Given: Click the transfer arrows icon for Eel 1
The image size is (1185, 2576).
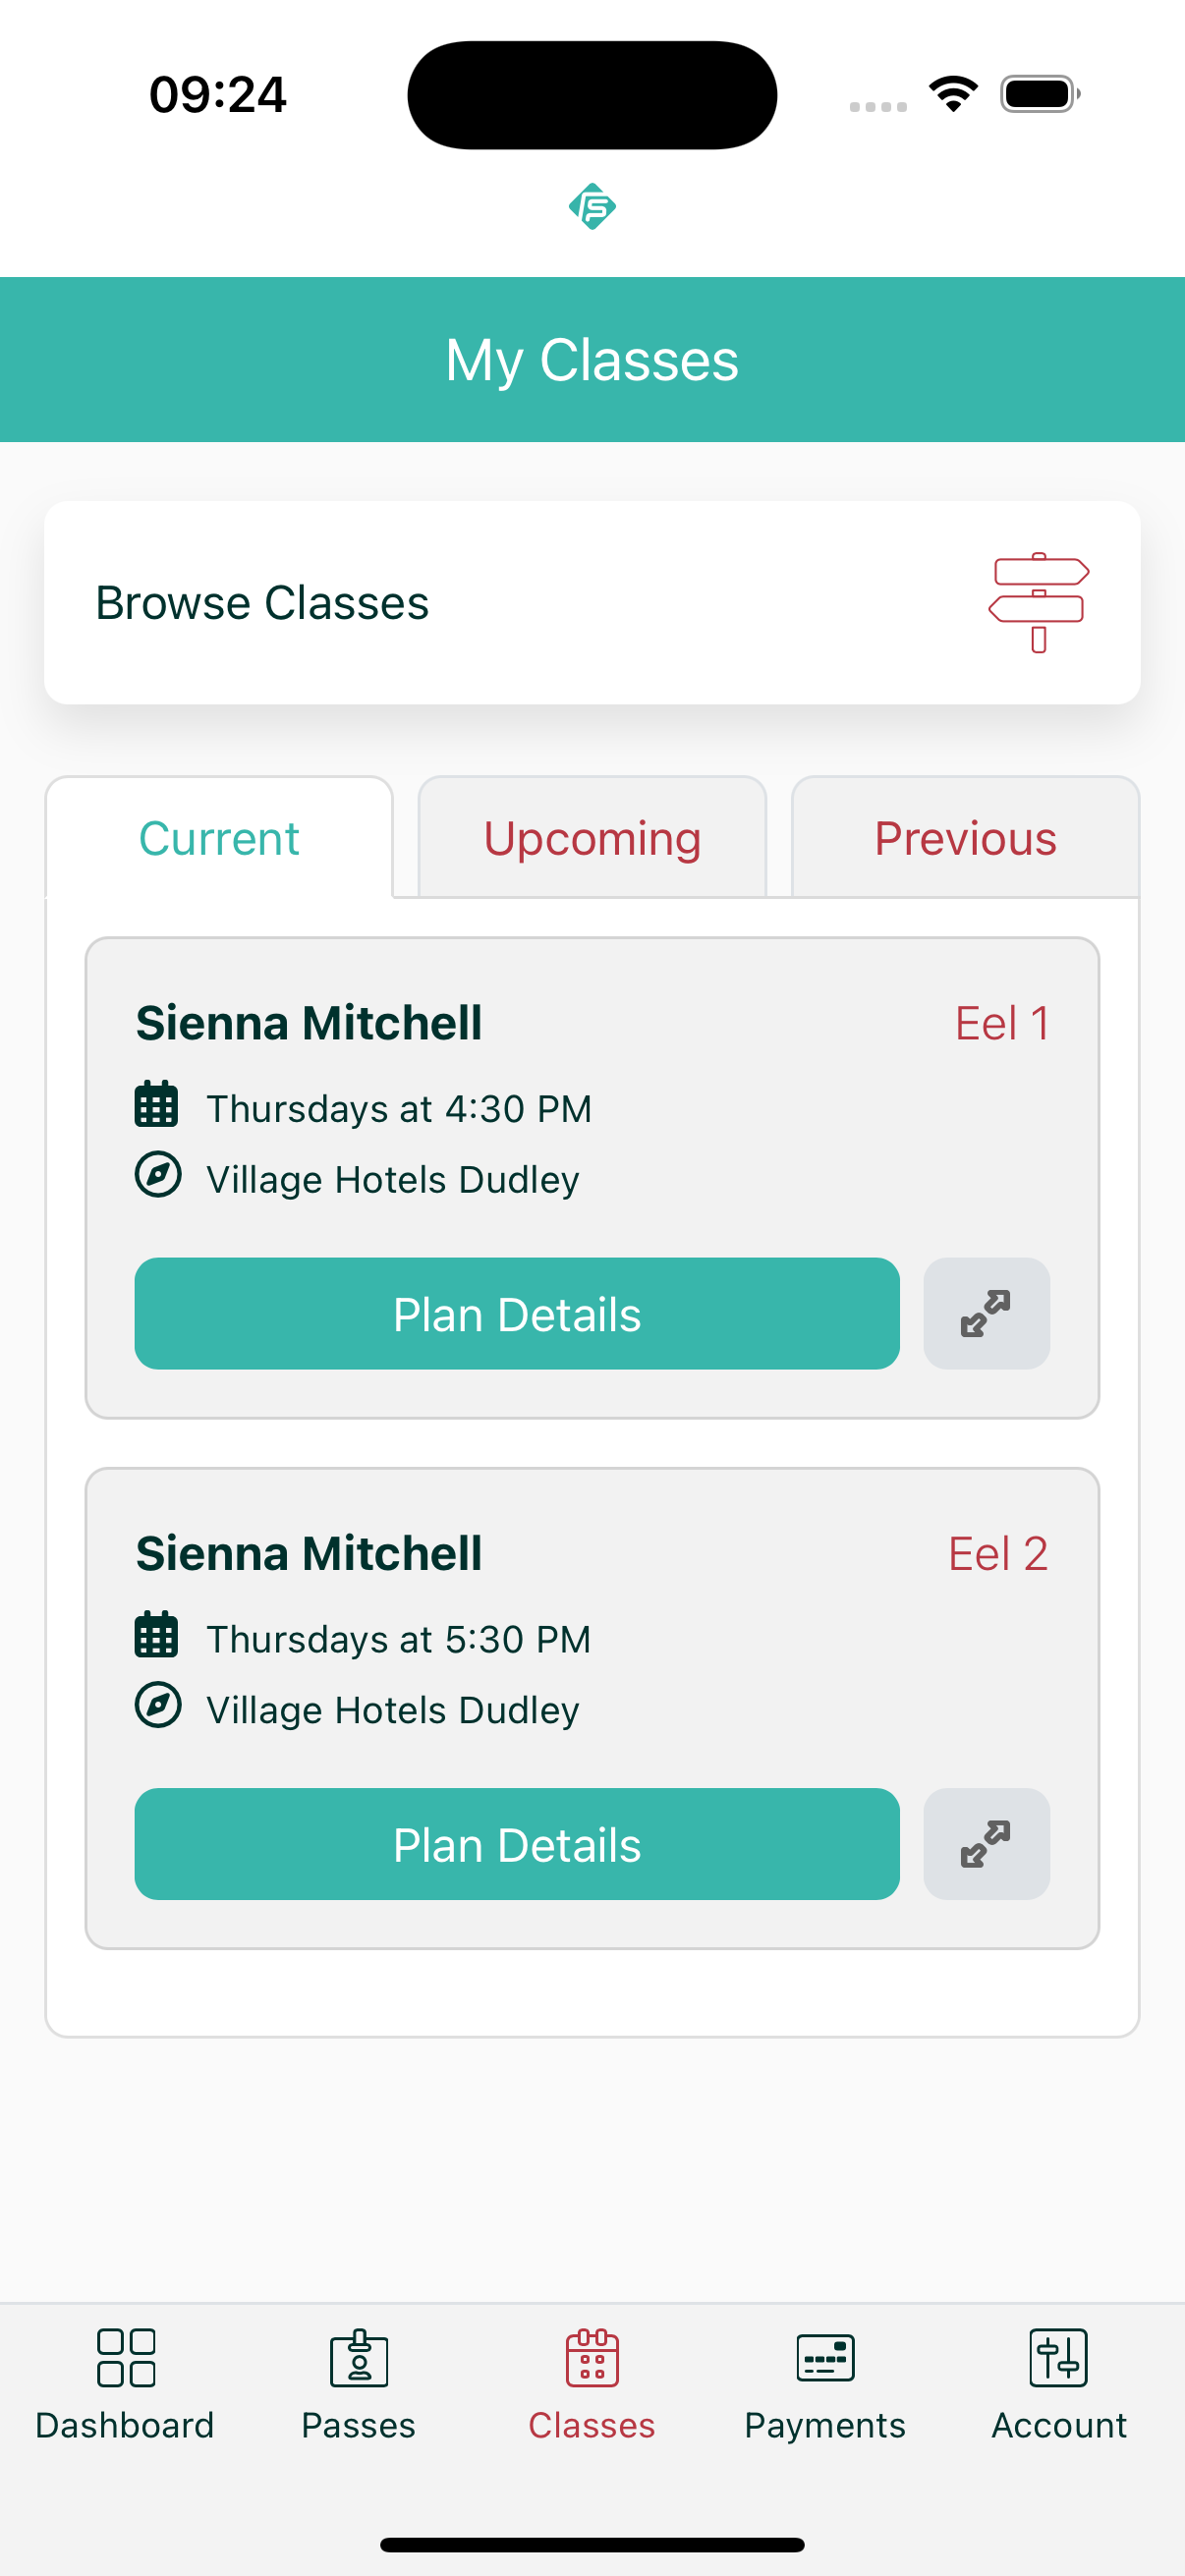Looking at the screenshot, I should point(986,1313).
